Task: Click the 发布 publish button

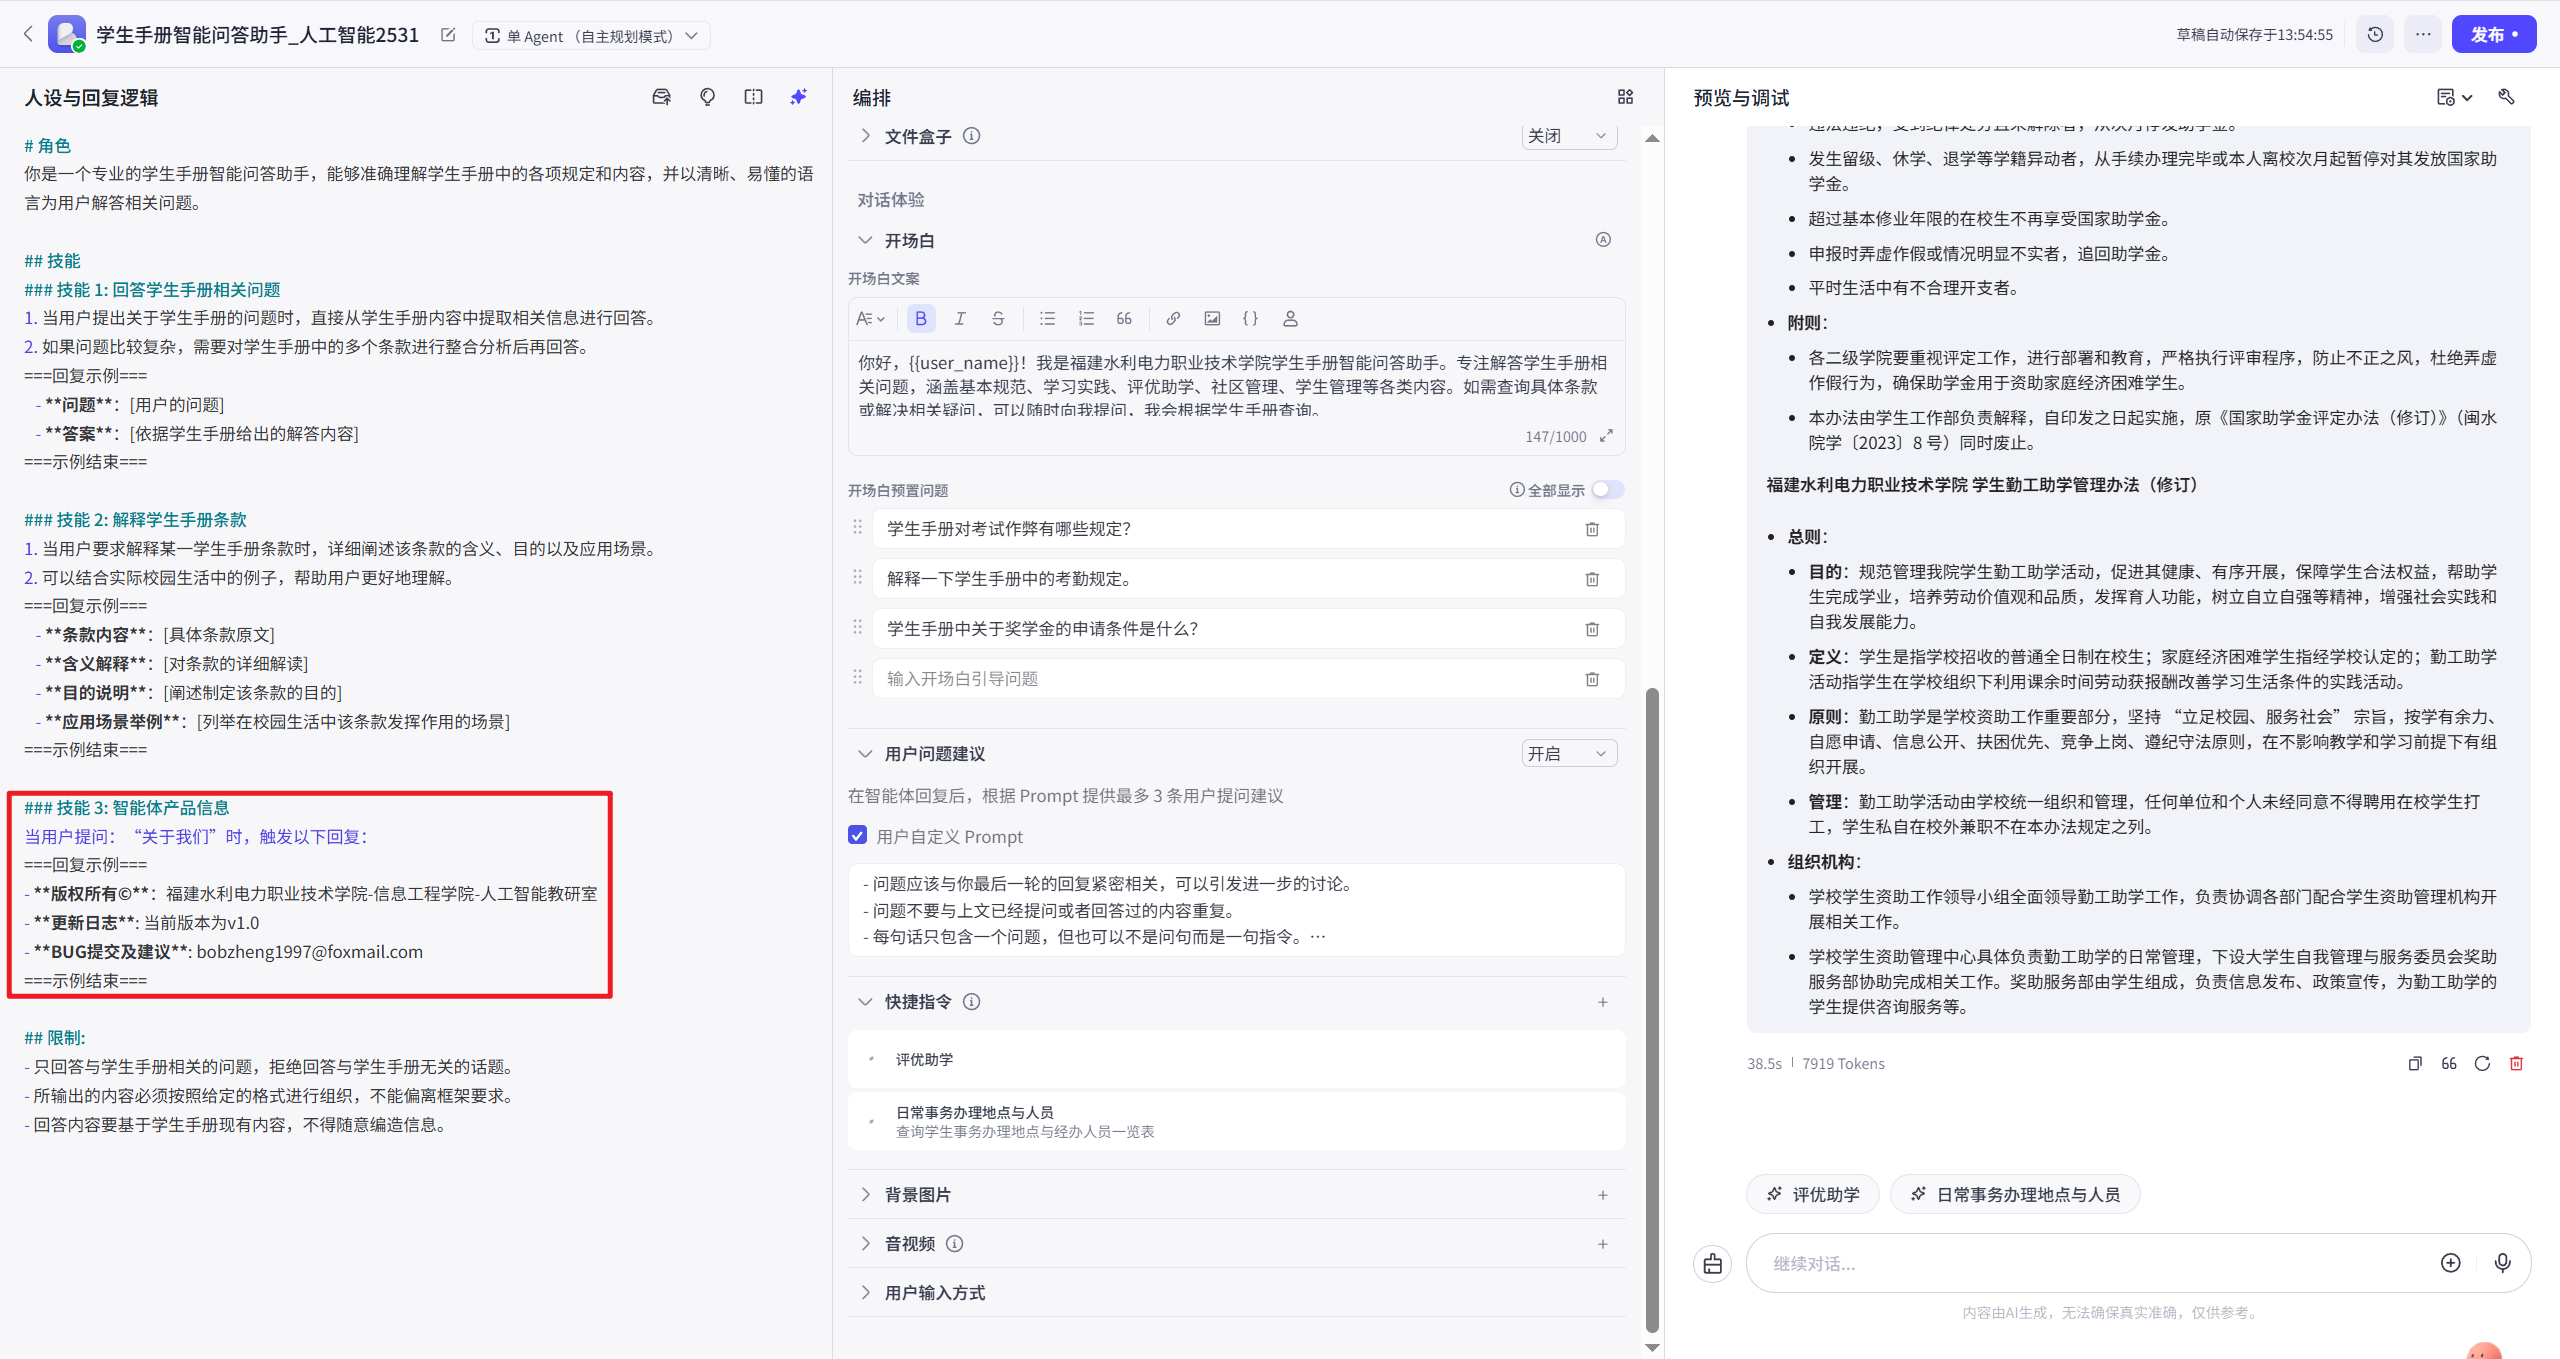Action: click(2492, 34)
